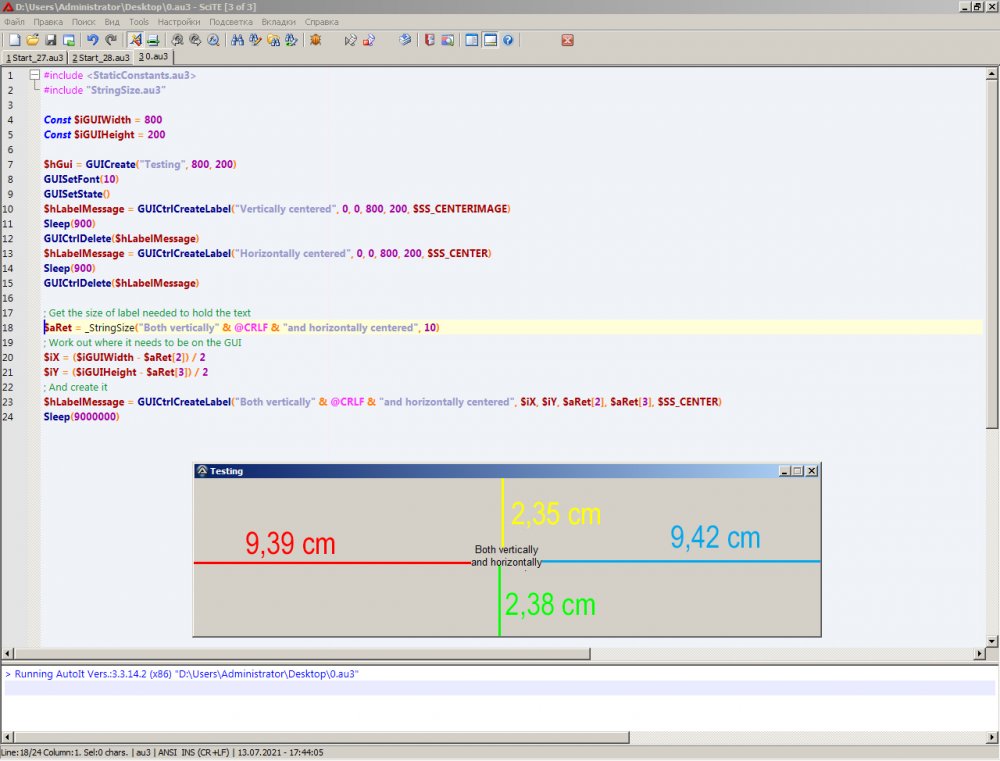Redo the last undone edit

(x=111, y=40)
